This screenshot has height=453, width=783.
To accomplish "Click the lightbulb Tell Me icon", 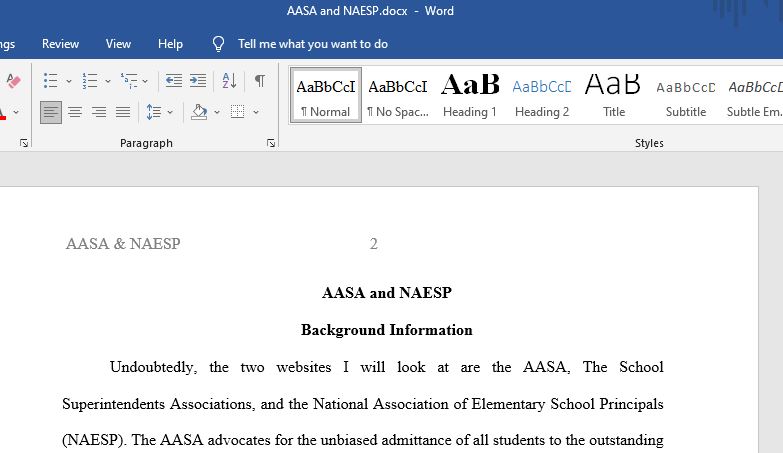I will 218,44.
